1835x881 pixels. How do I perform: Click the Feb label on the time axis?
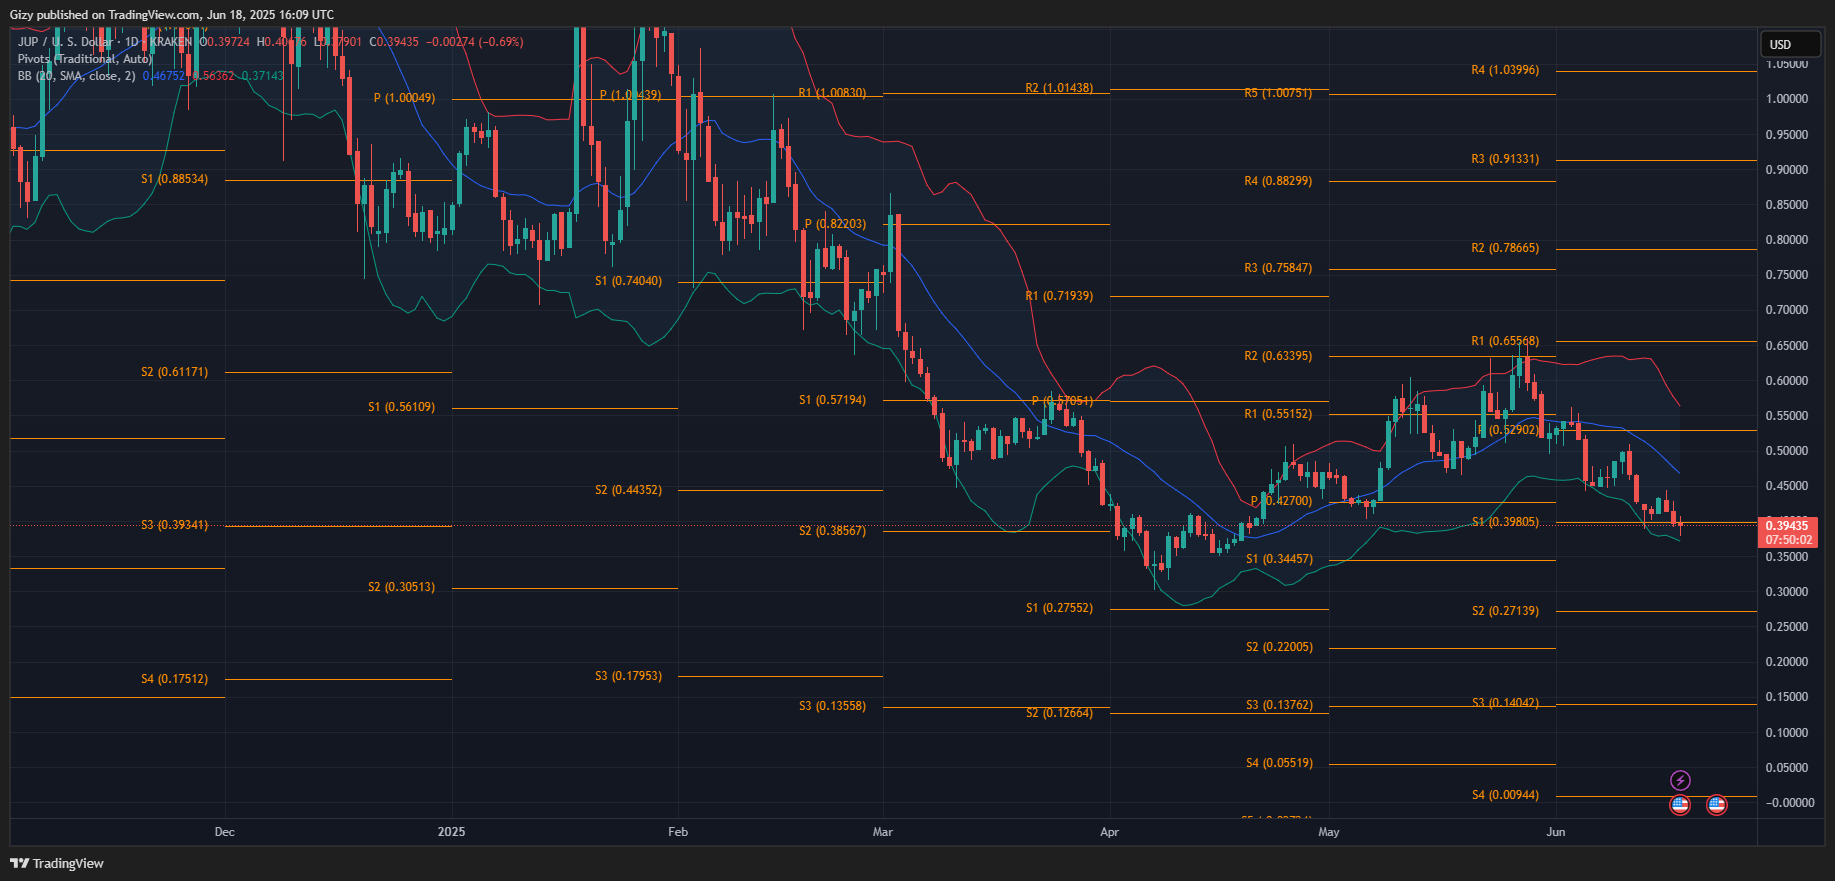[x=678, y=832]
